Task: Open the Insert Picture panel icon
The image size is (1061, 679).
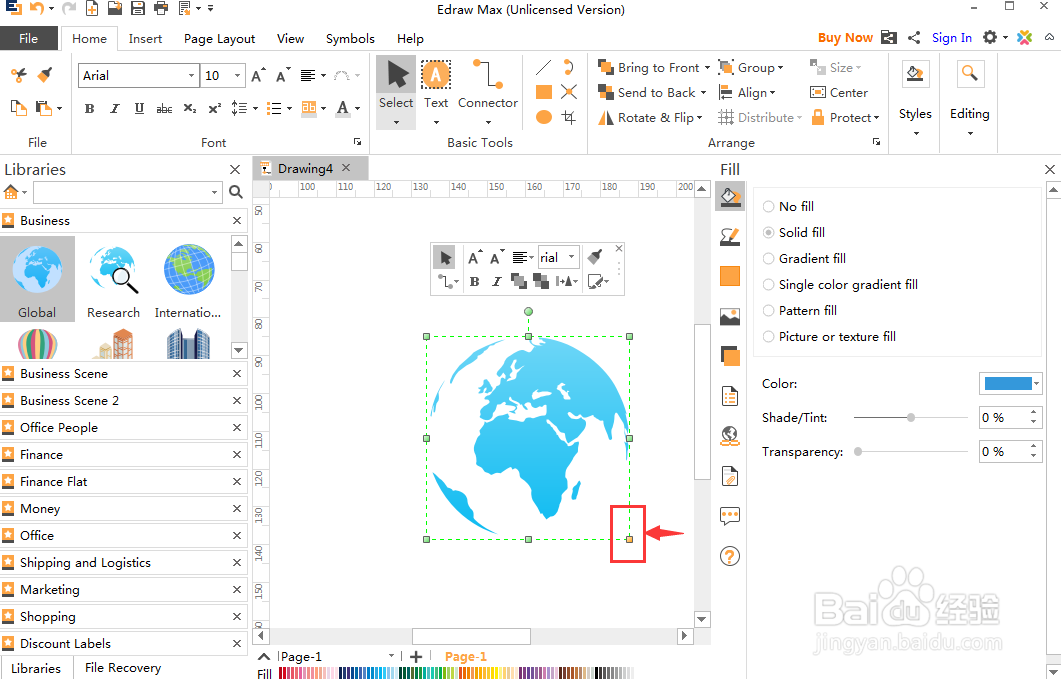Action: (x=729, y=316)
